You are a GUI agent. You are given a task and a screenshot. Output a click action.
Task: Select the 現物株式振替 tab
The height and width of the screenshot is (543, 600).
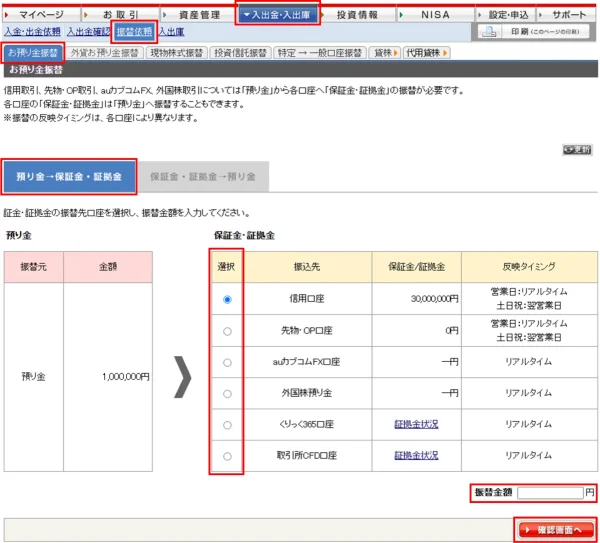[176, 53]
